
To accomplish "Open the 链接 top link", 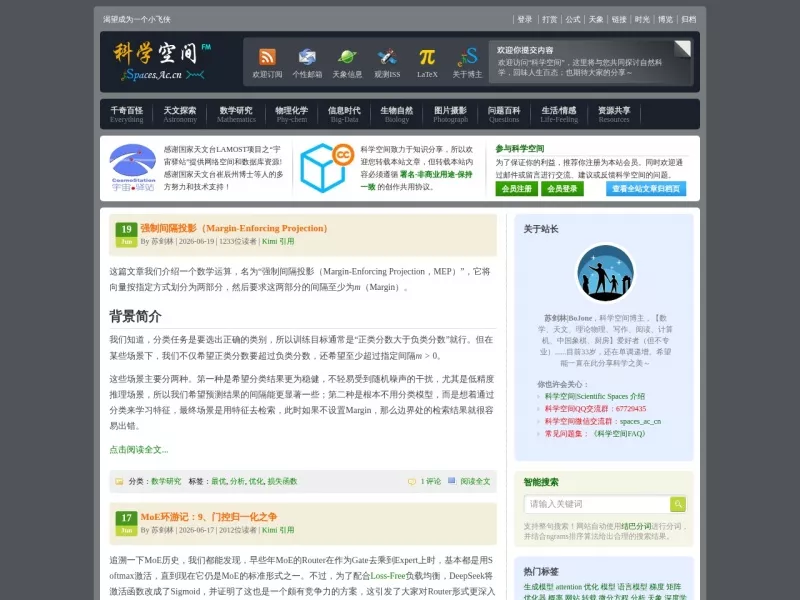I will click(x=619, y=19).
